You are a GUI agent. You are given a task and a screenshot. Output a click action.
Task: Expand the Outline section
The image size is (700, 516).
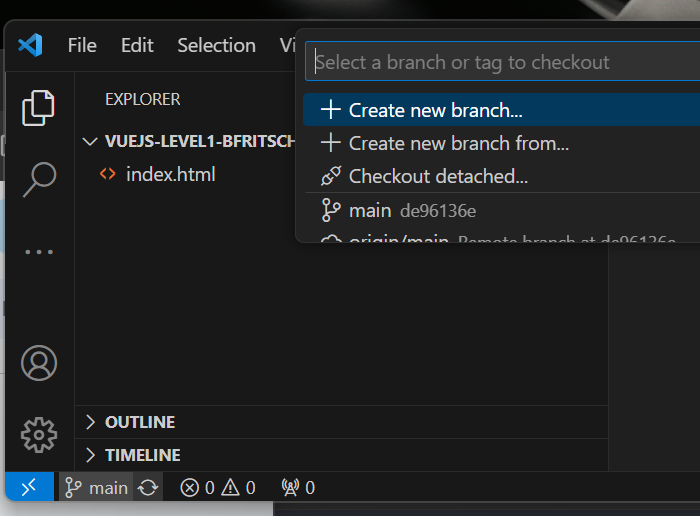coord(140,422)
